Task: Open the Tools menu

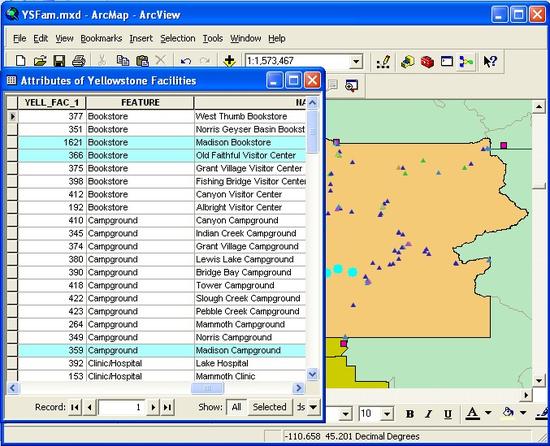Action: [213, 38]
